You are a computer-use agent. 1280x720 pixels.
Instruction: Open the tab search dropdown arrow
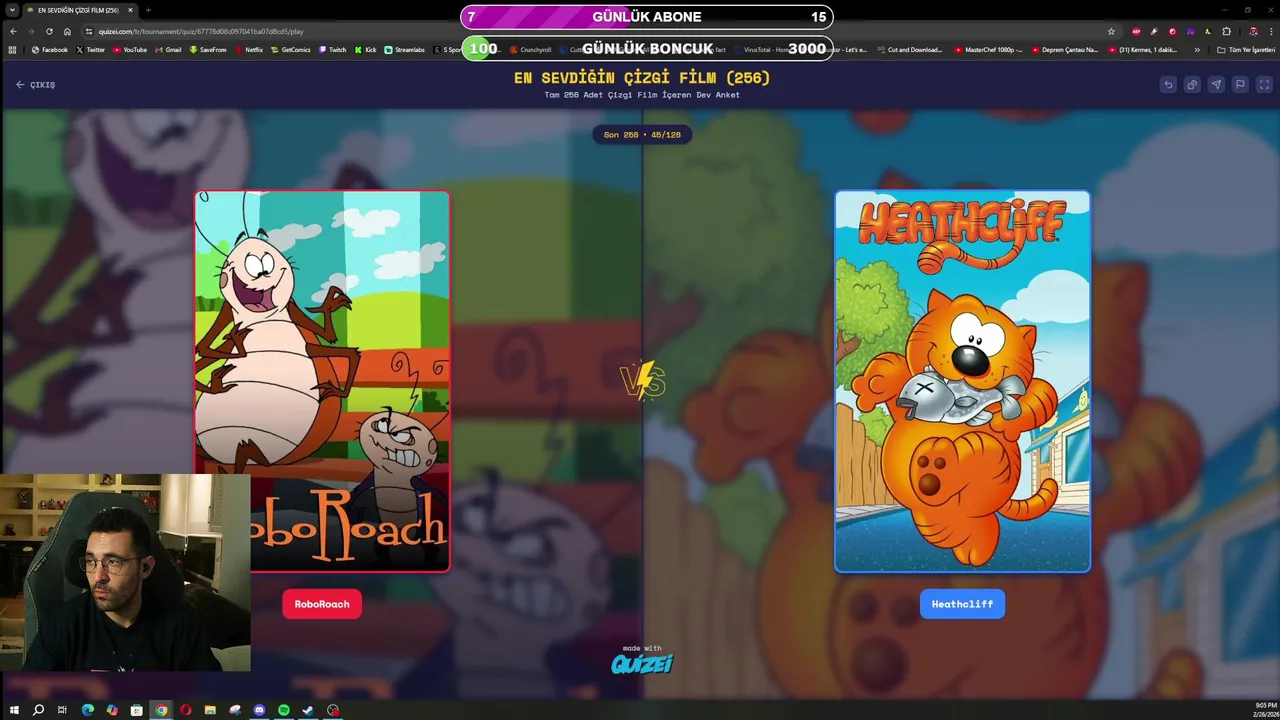click(11, 10)
